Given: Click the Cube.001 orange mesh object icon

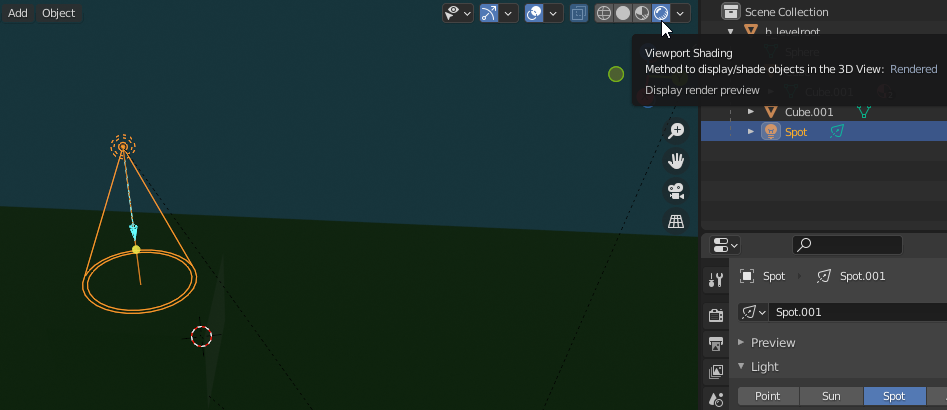Looking at the screenshot, I should 771,112.
